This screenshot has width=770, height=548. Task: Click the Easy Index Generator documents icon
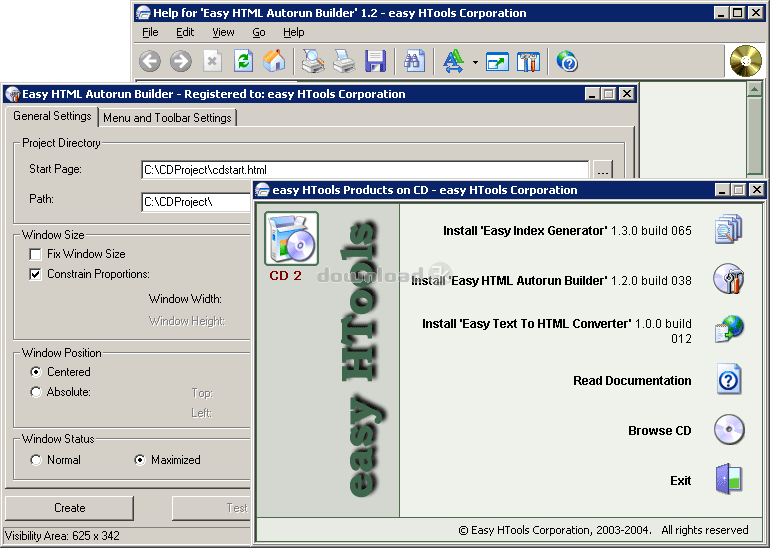(729, 229)
